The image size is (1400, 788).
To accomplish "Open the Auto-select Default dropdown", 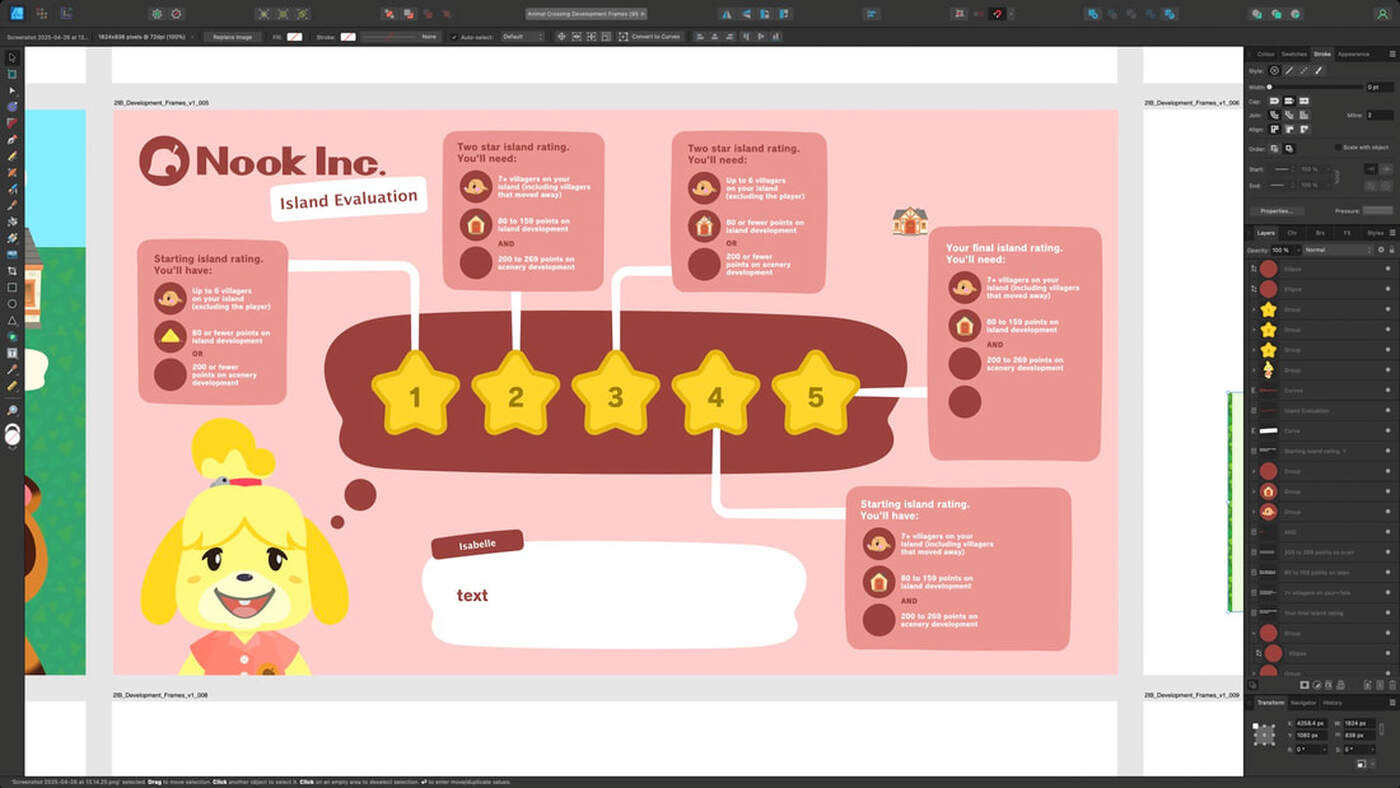I will pyautogui.click(x=522, y=36).
